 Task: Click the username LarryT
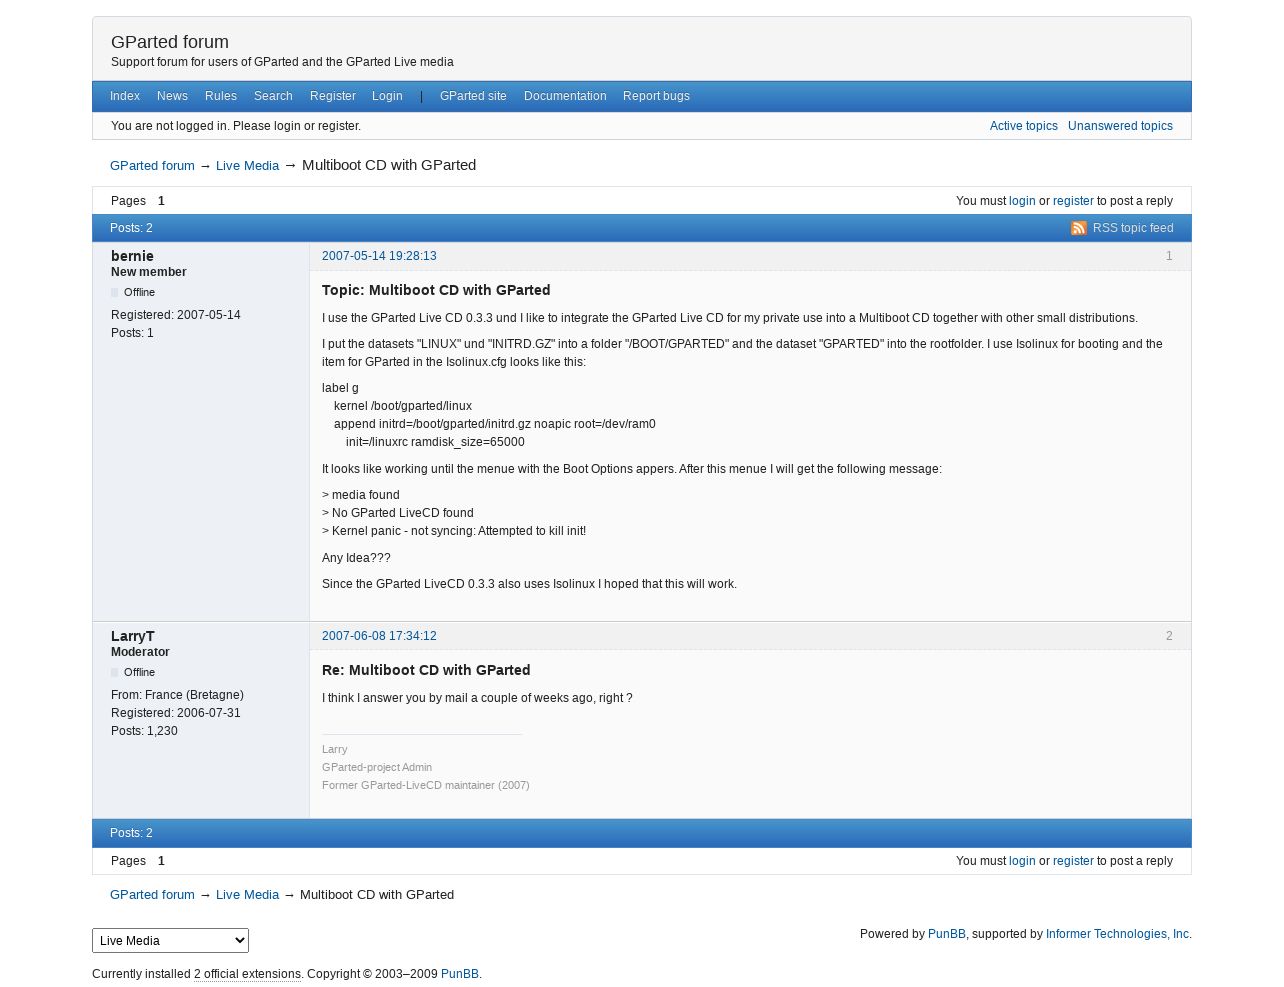coord(133,636)
